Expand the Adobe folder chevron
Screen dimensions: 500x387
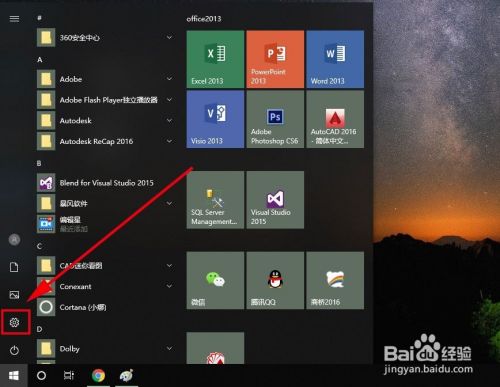(169, 79)
